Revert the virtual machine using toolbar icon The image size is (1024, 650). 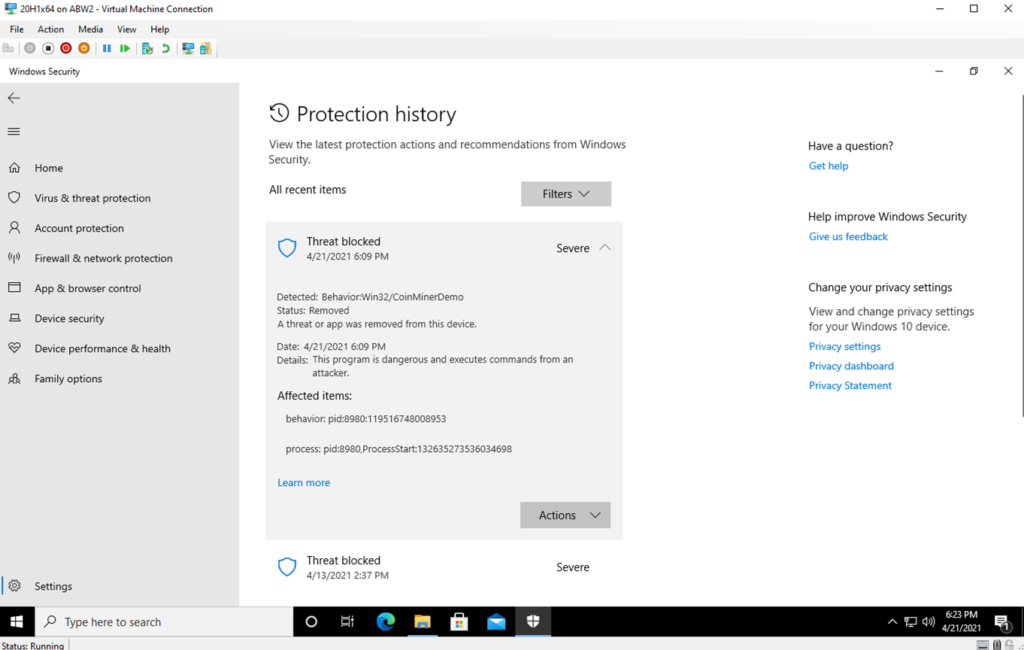[165, 48]
